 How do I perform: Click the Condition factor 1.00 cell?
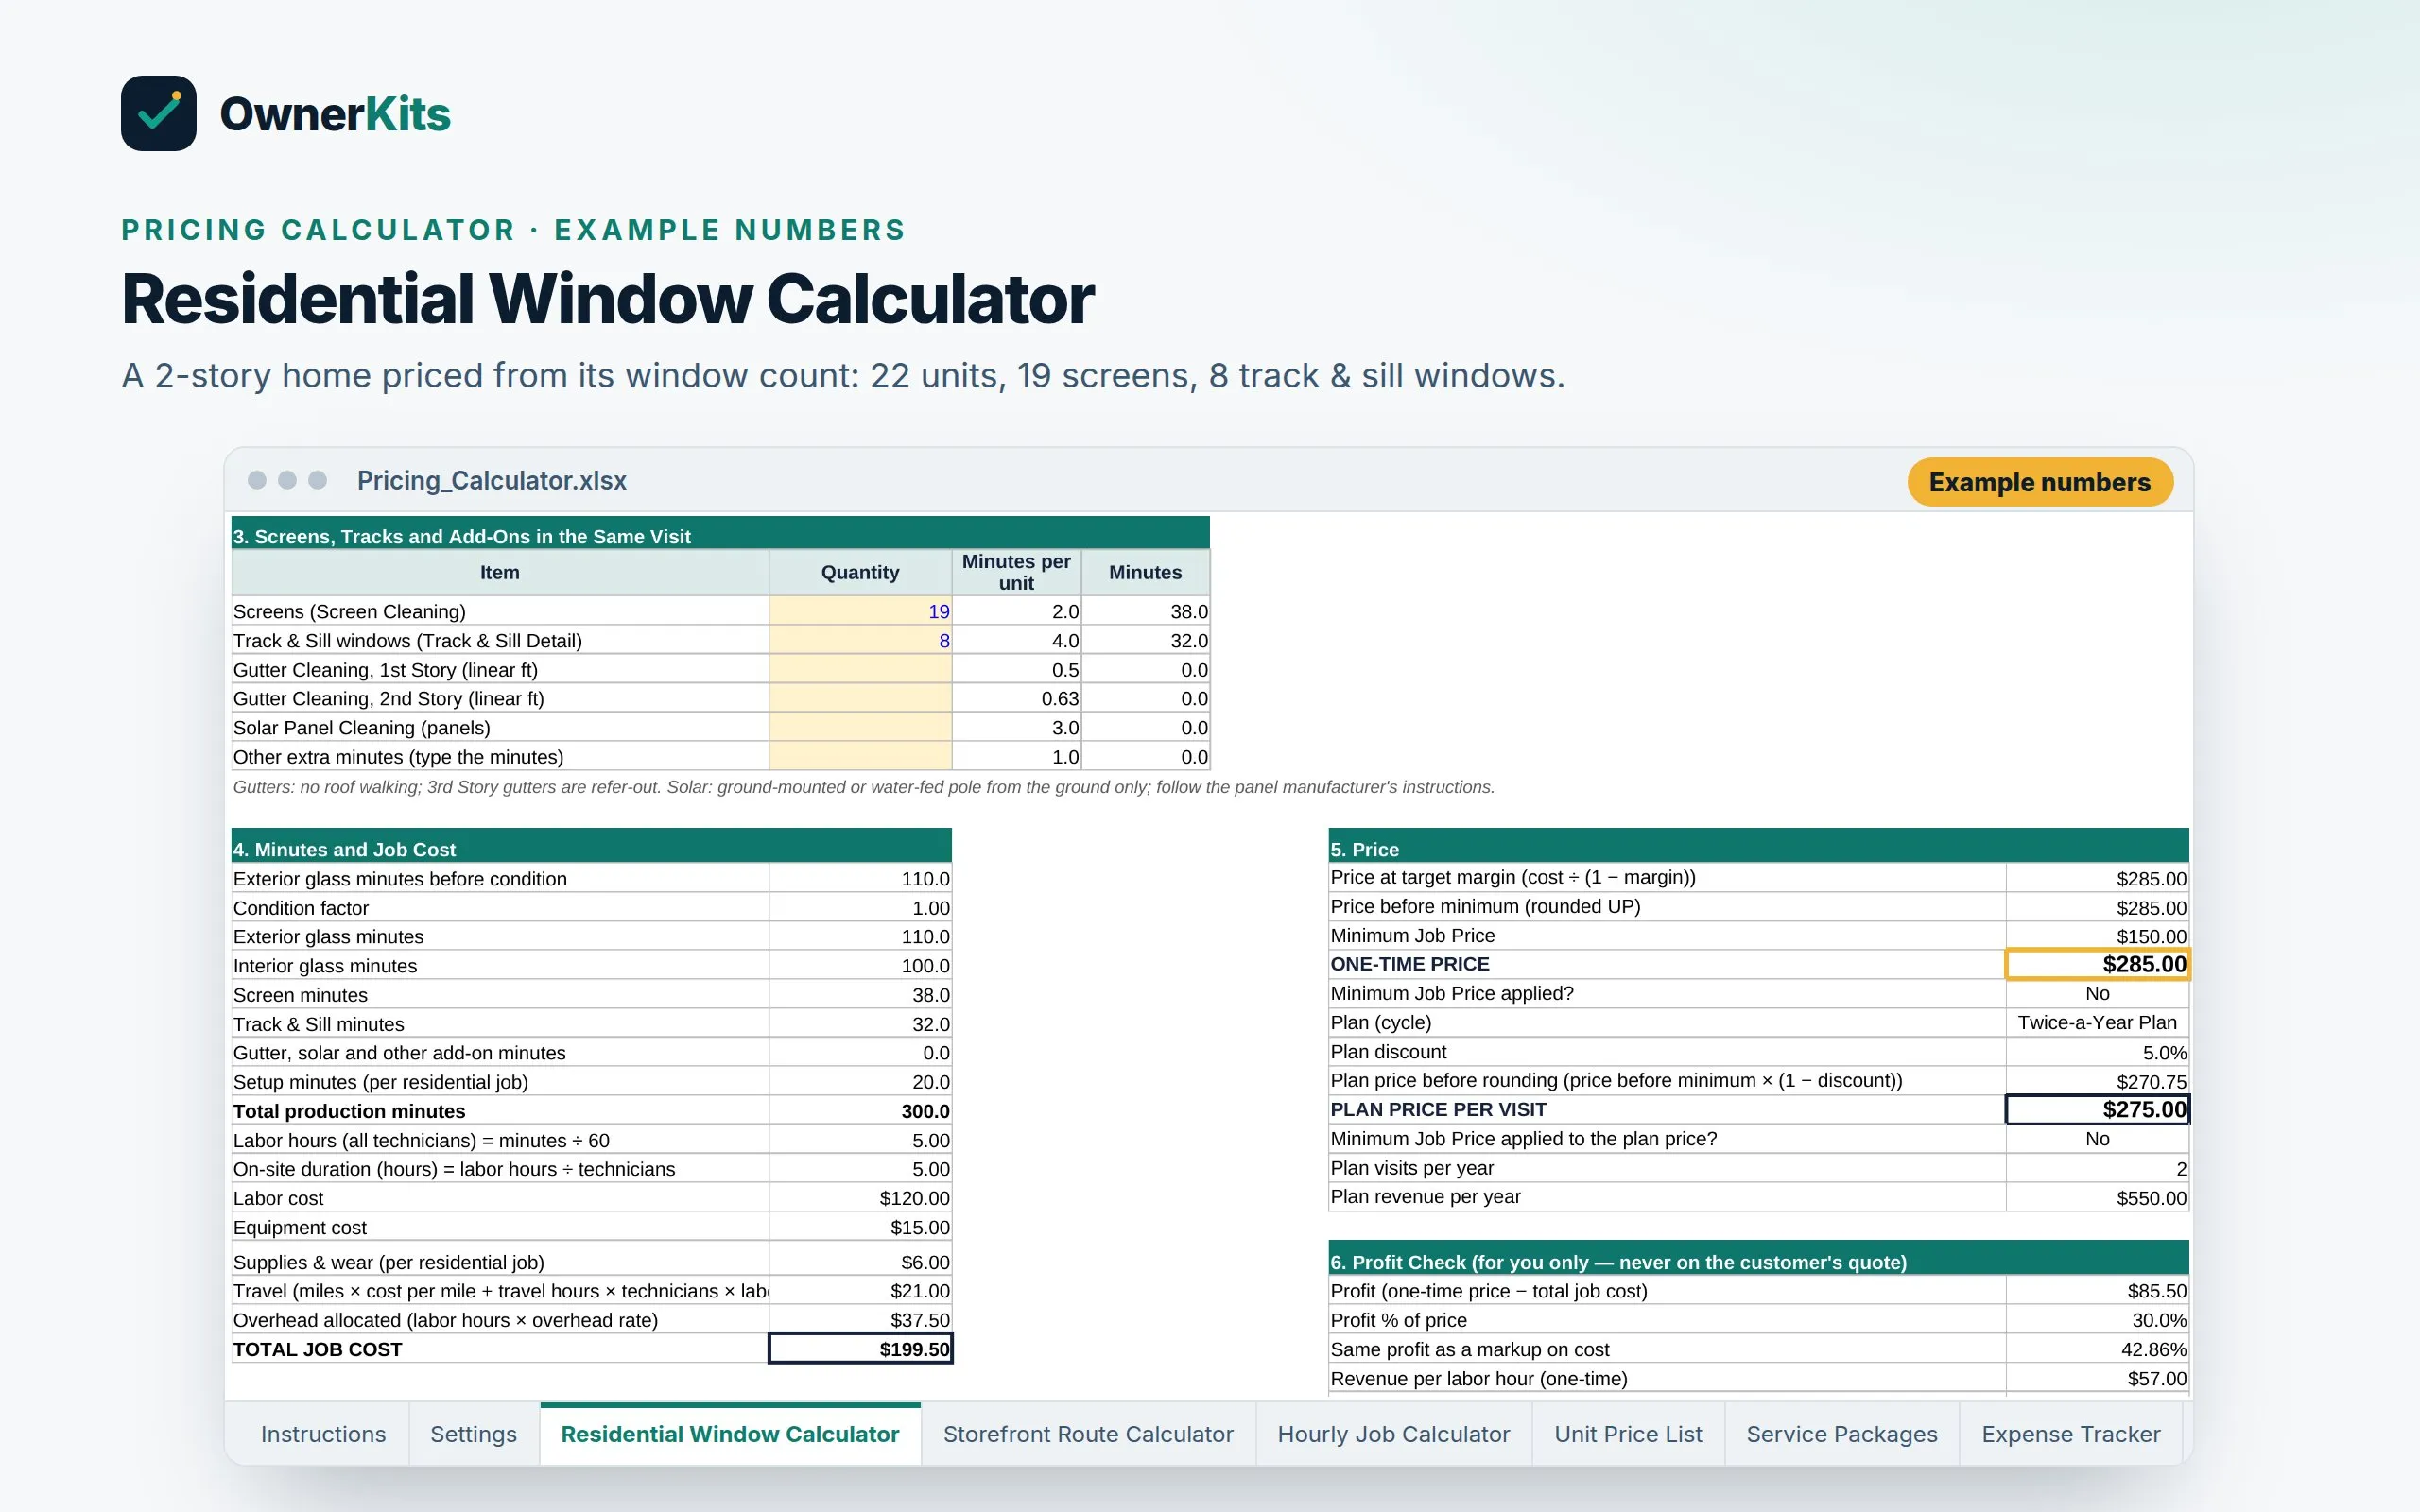click(x=860, y=908)
